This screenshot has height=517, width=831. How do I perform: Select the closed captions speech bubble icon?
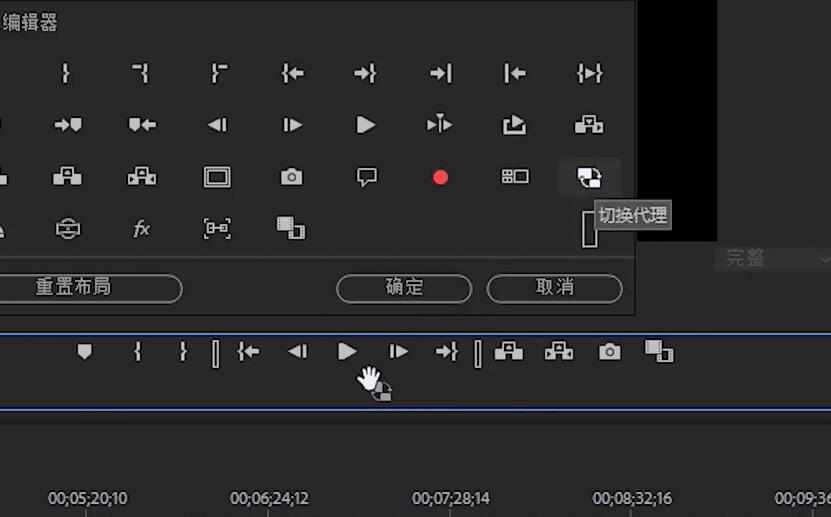(x=367, y=177)
